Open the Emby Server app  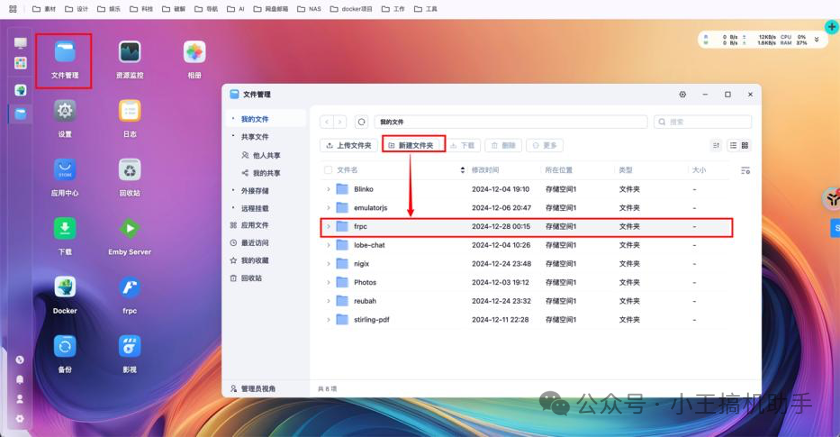tap(129, 229)
